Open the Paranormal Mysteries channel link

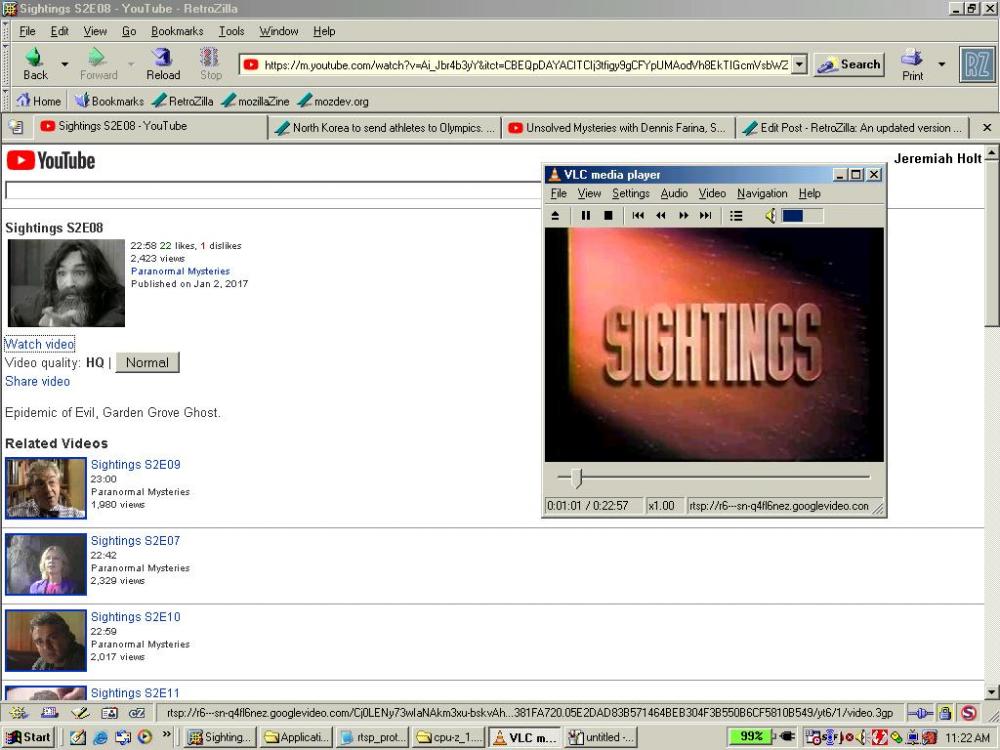[x=180, y=271]
